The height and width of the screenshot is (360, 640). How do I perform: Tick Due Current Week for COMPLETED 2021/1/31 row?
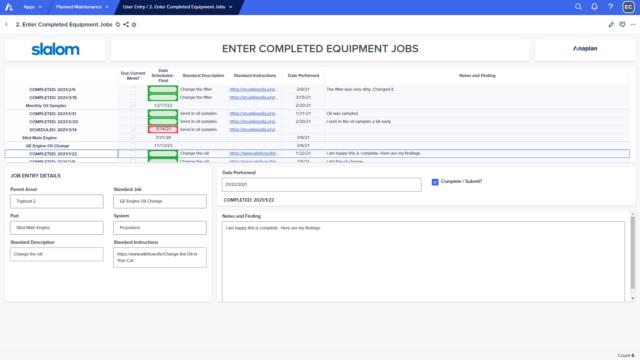[133, 113]
